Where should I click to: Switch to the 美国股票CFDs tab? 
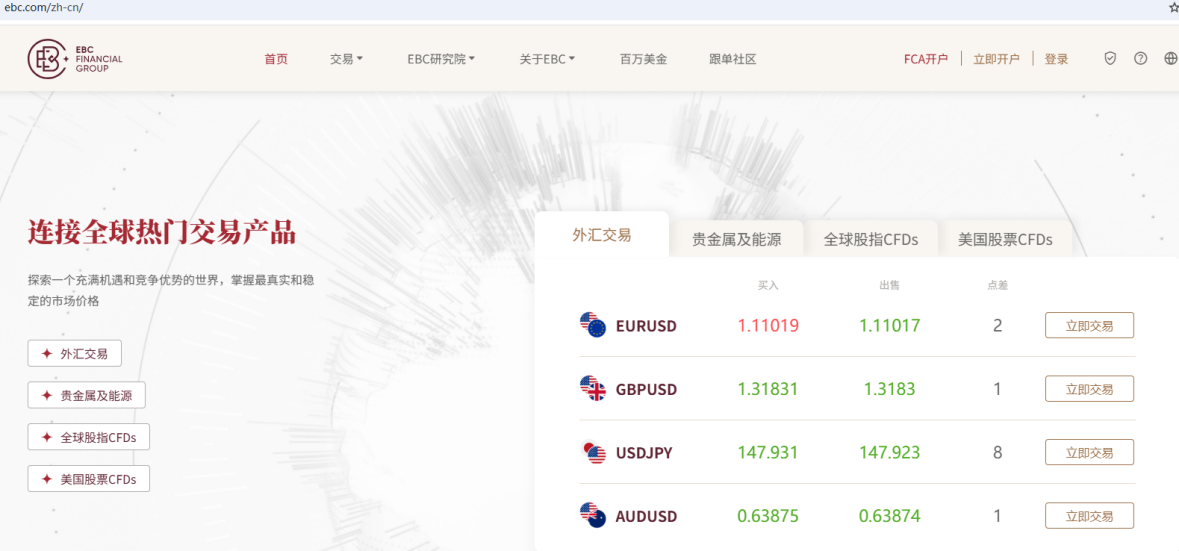(x=1005, y=240)
